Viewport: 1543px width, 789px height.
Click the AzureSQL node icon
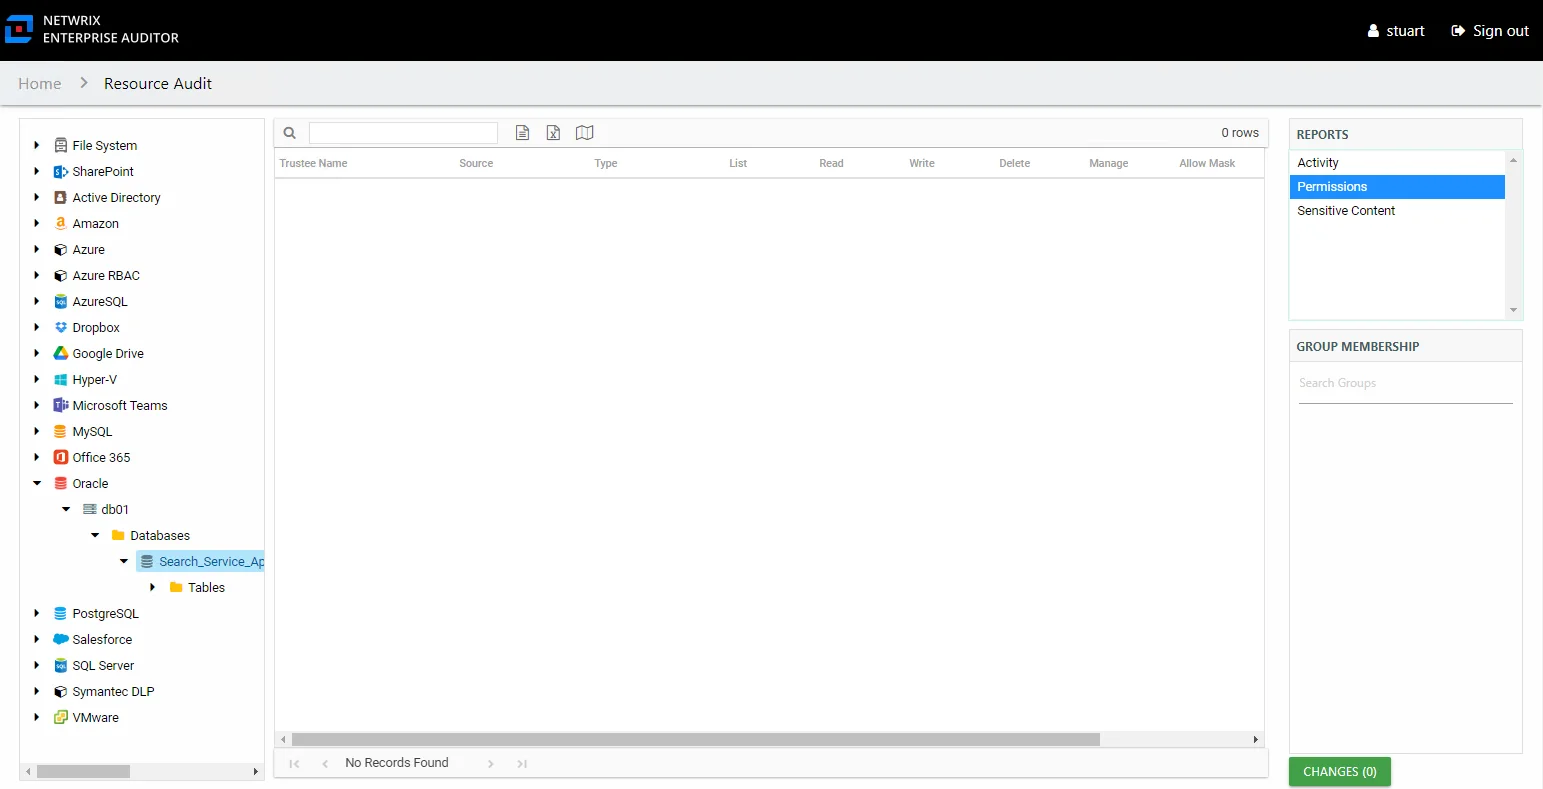coord(61,301)
